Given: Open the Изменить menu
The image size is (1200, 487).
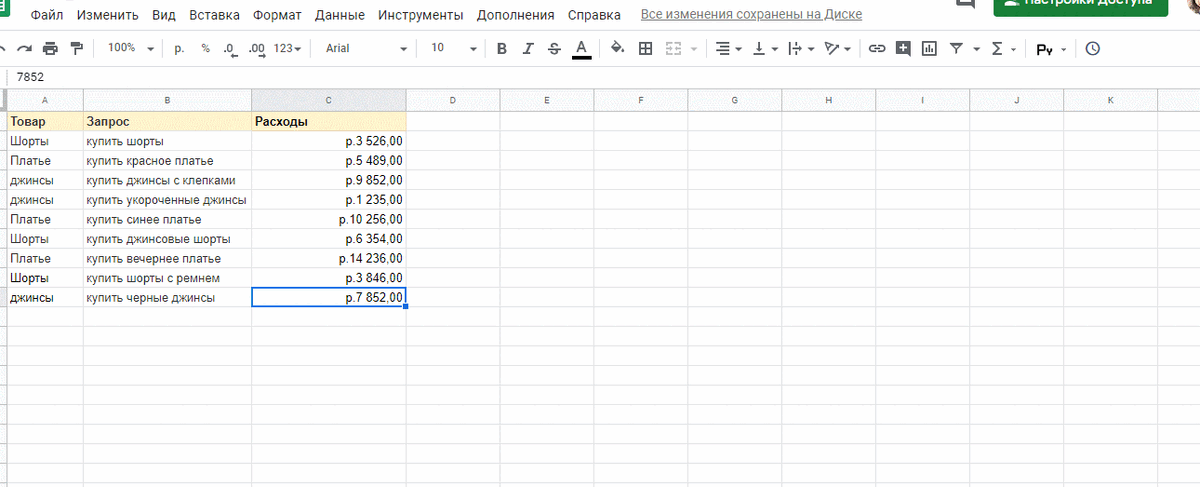Looking at the screenshot, I should coord(107,15).
